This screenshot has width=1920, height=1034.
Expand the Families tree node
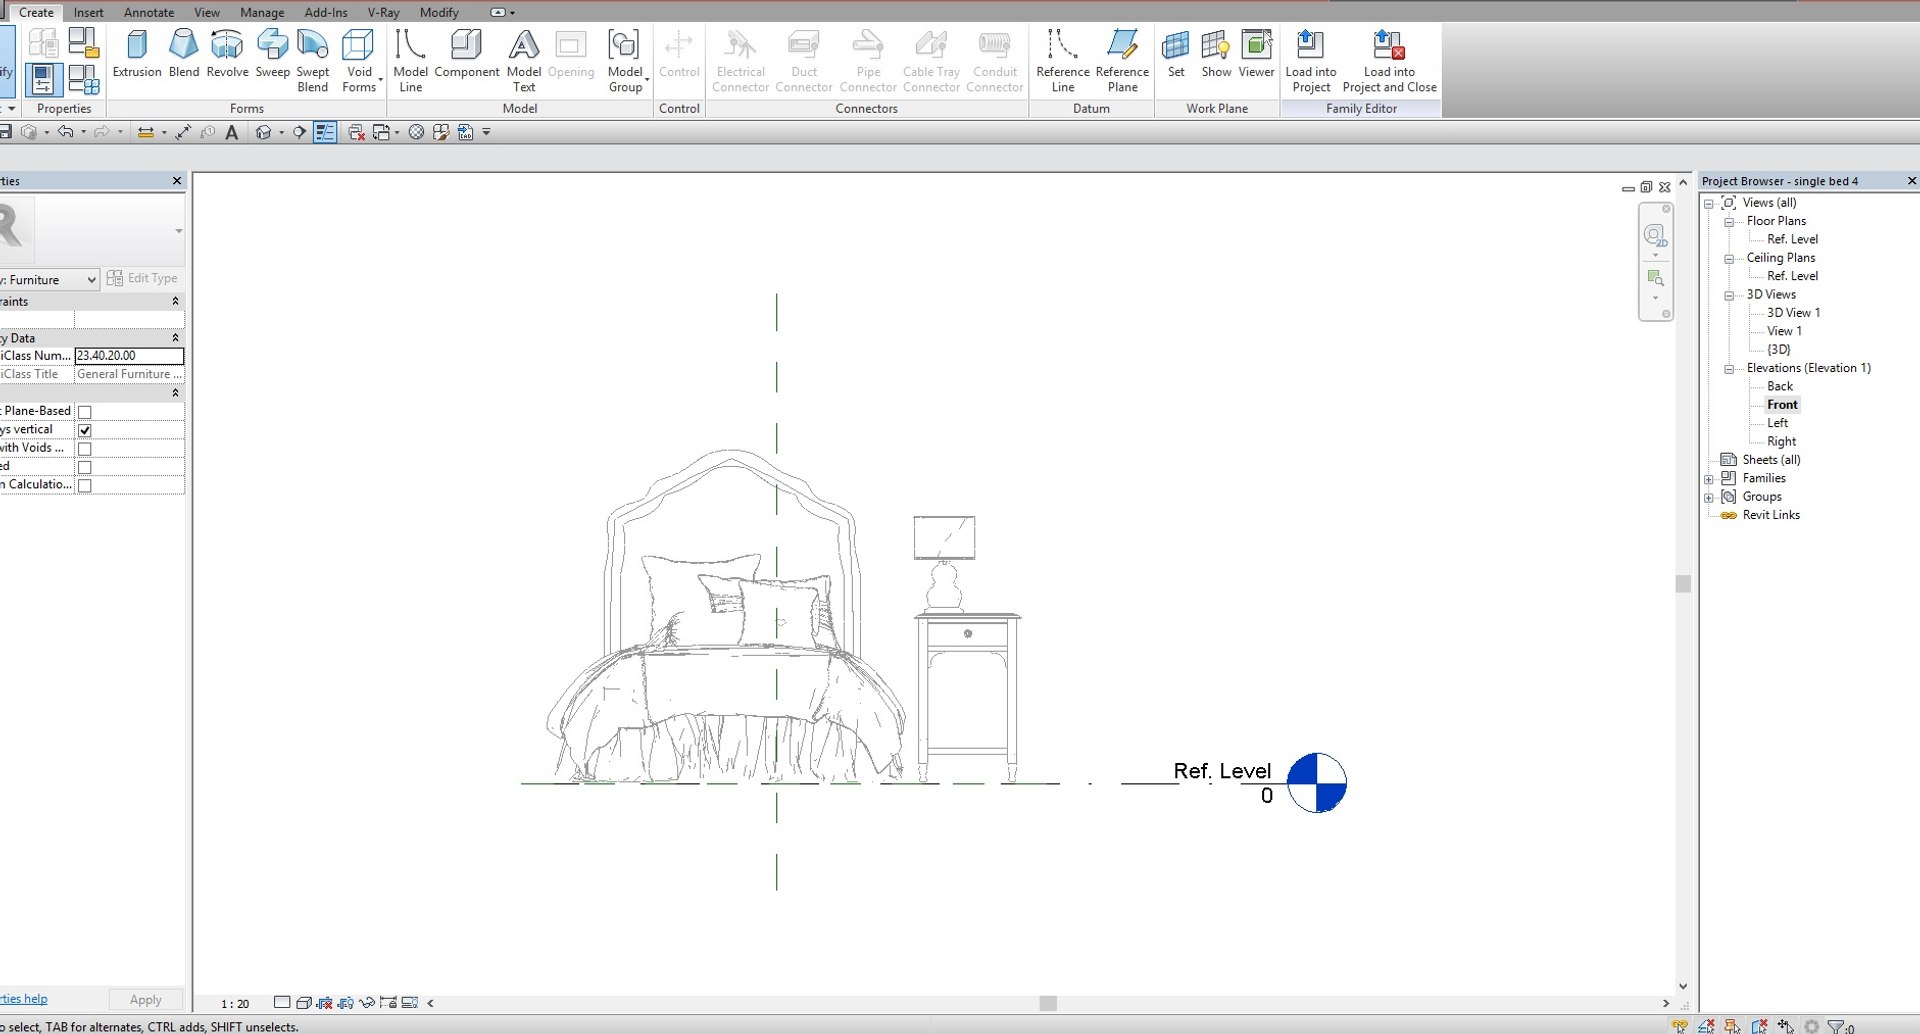[1709, 480]
